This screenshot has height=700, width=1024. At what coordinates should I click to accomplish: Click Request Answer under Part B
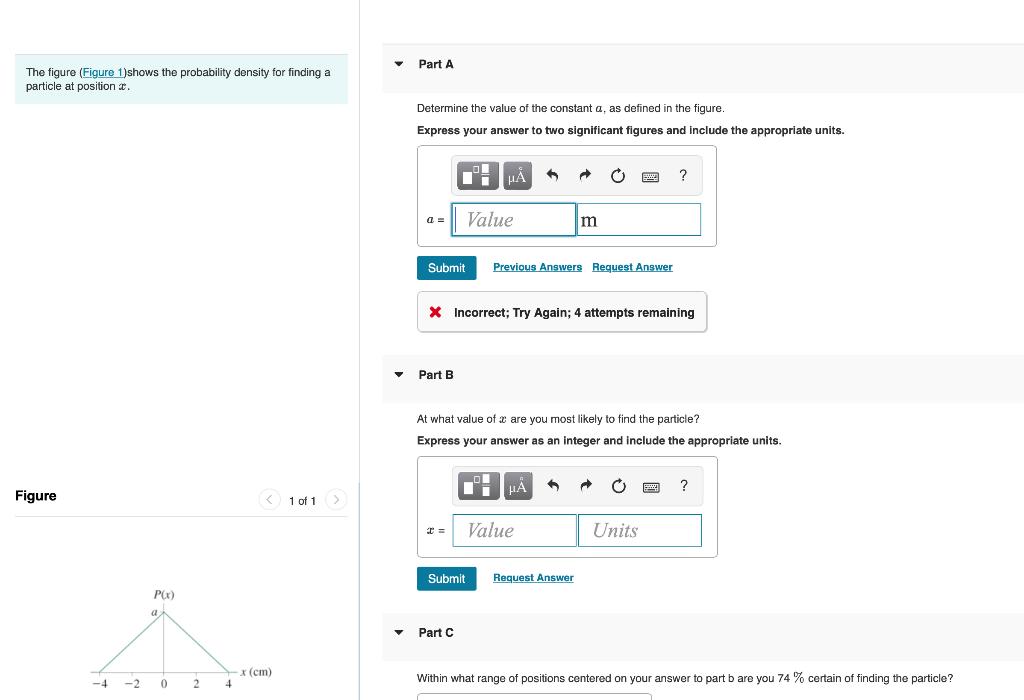click(533, 578)
